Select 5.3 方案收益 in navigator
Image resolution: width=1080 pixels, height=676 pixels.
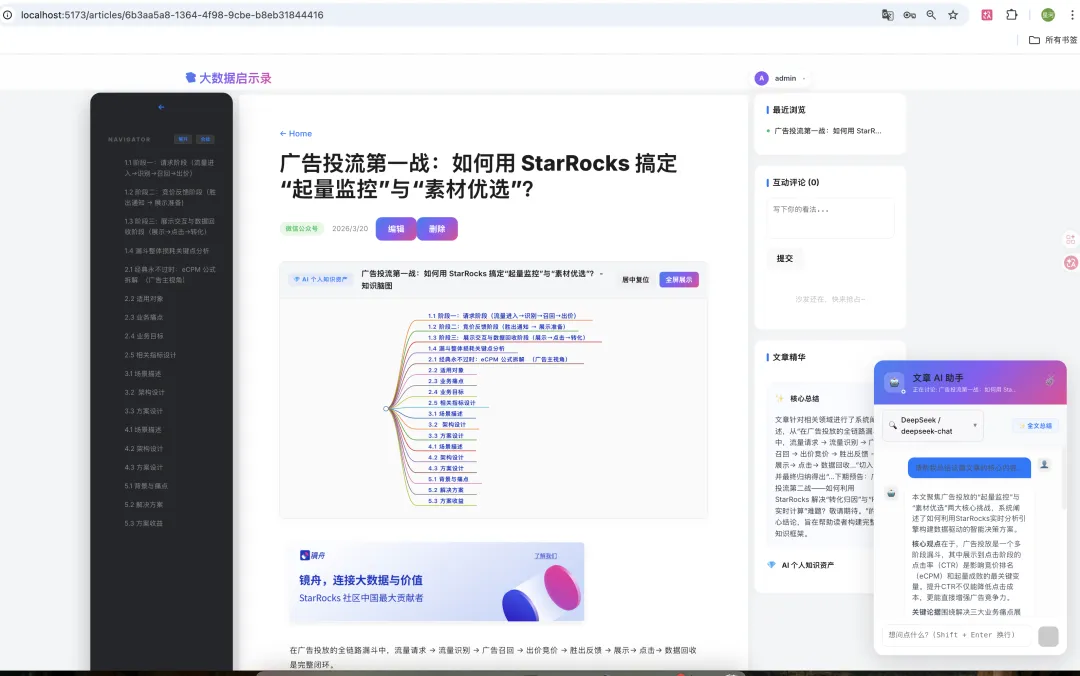144,523
